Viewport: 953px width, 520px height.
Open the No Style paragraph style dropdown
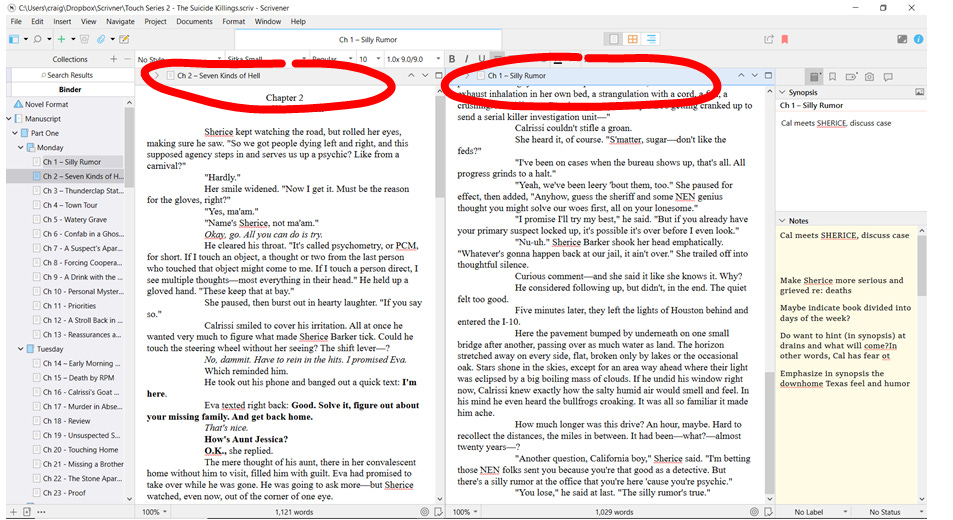click(179, 59)
